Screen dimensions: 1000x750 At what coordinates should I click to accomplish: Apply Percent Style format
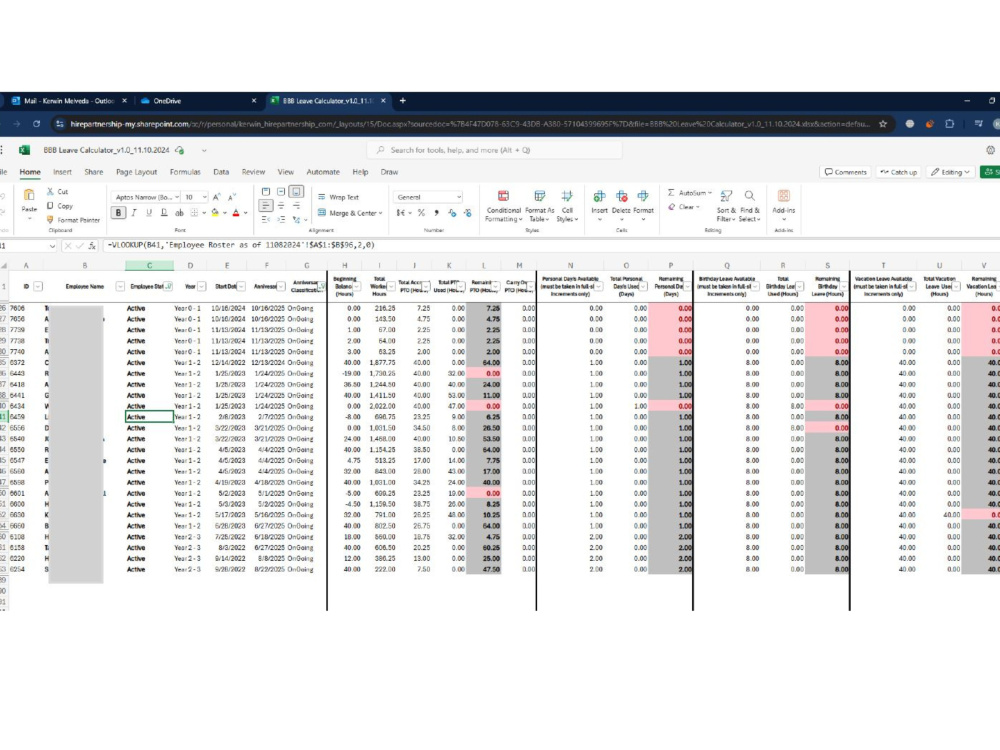coord(422,213)
